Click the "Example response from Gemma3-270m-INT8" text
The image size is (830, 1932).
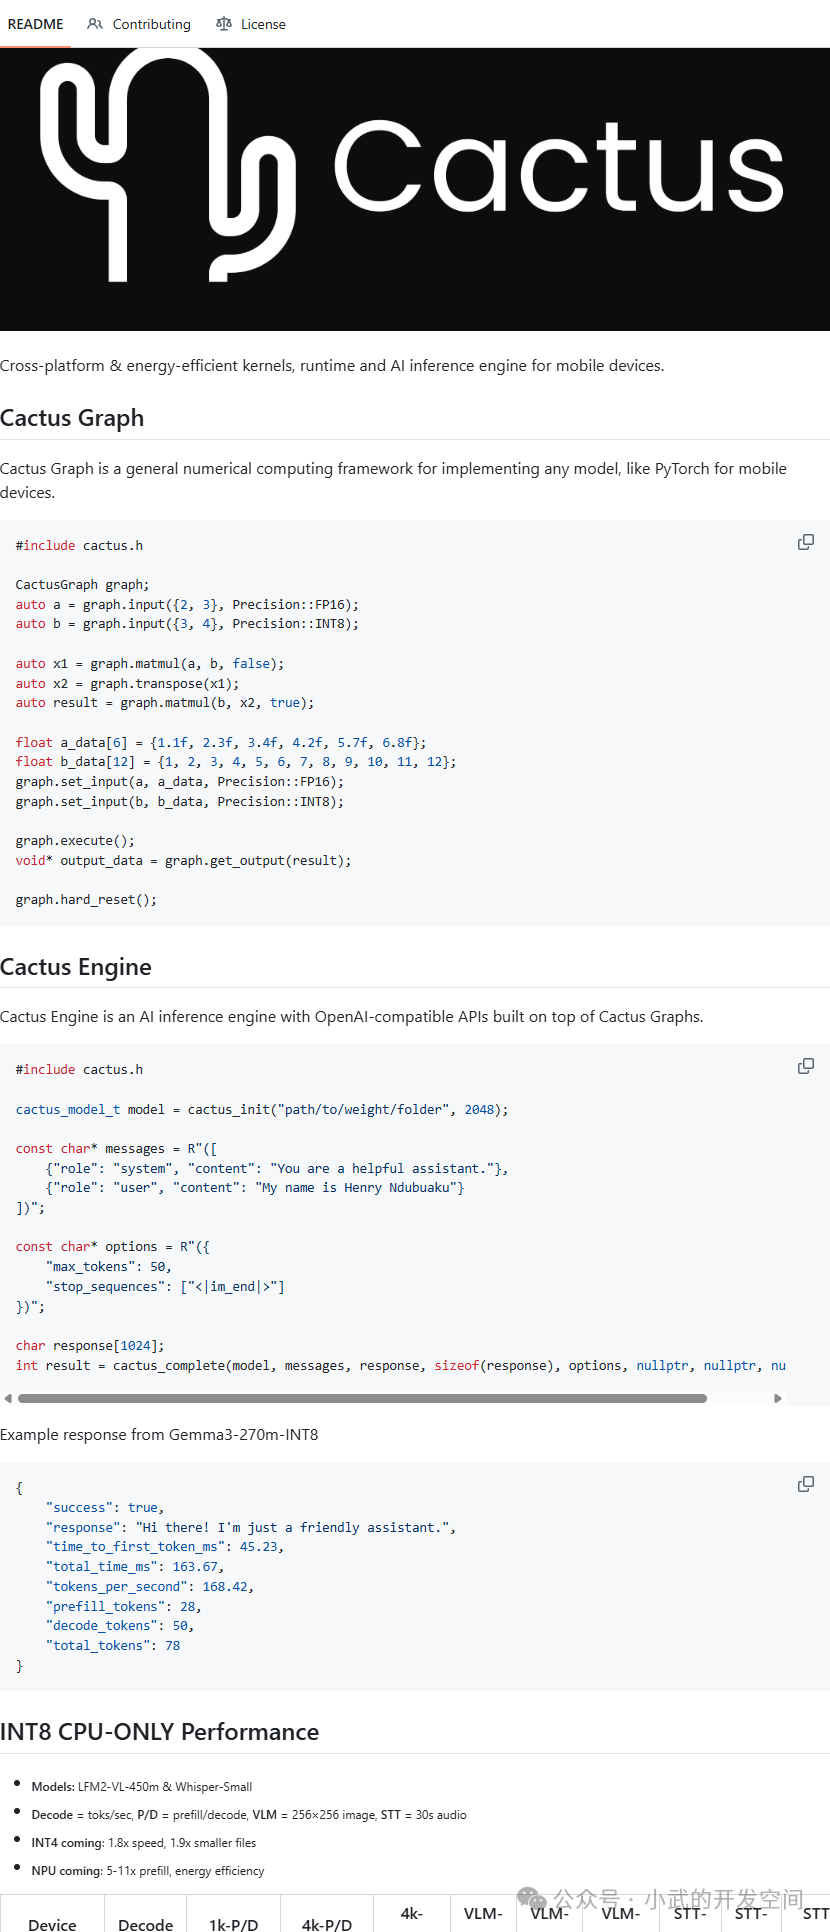coord(159,1435)
